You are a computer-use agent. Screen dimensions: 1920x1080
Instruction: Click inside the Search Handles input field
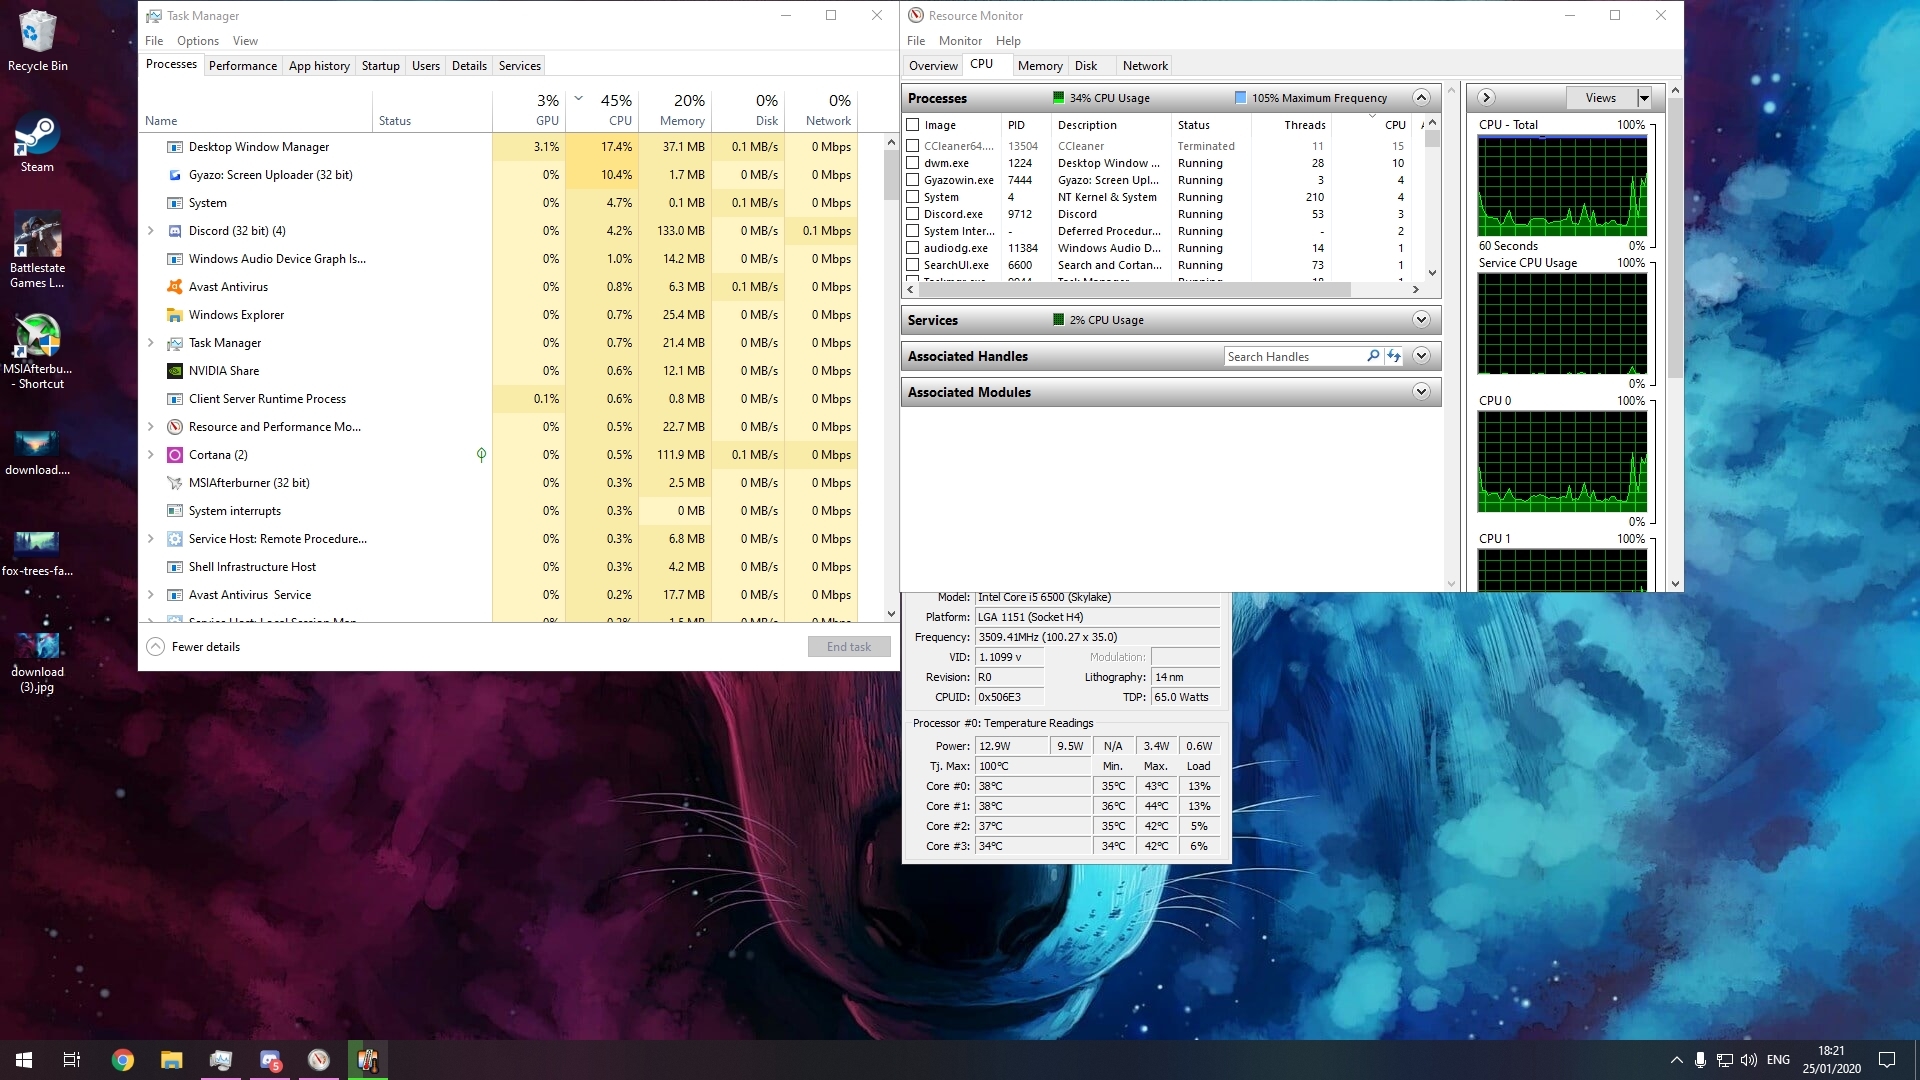[x=1292, y=357]
